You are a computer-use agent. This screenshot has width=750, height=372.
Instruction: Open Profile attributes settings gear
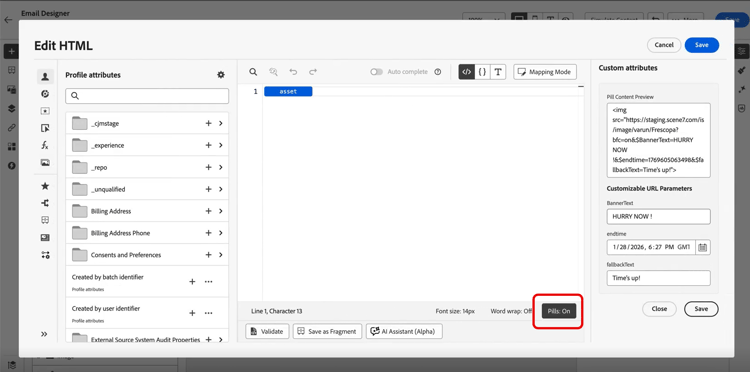[221, 75]
